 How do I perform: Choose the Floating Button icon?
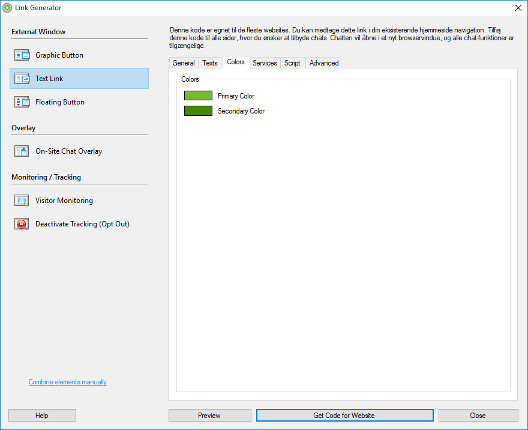pos(22,102)
